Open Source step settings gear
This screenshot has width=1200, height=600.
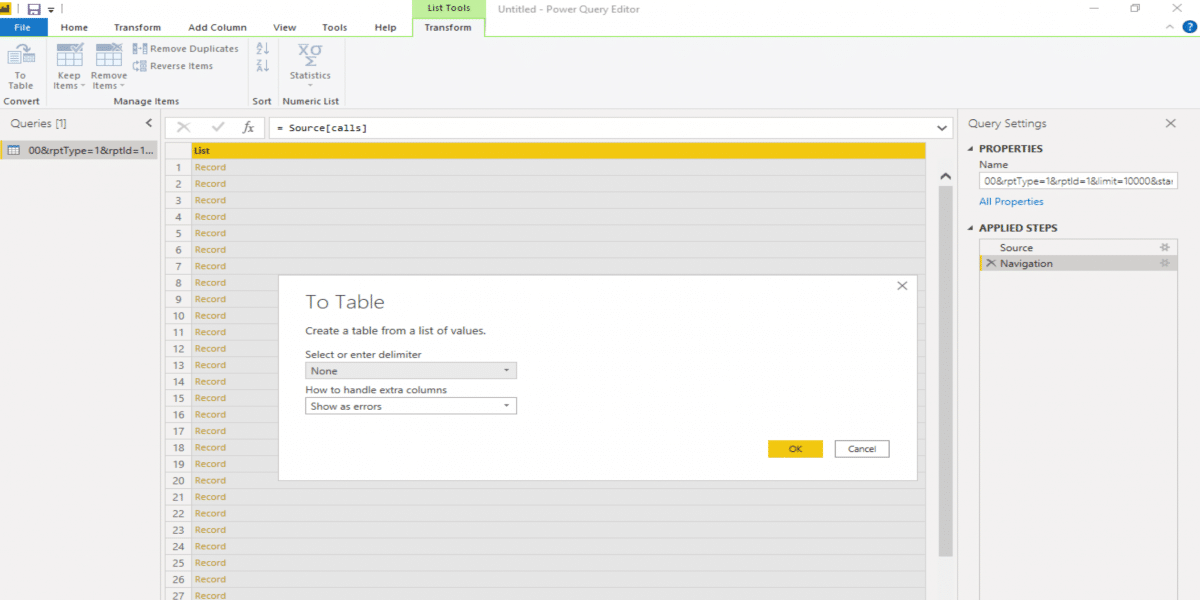click(x=1164, y=247)
